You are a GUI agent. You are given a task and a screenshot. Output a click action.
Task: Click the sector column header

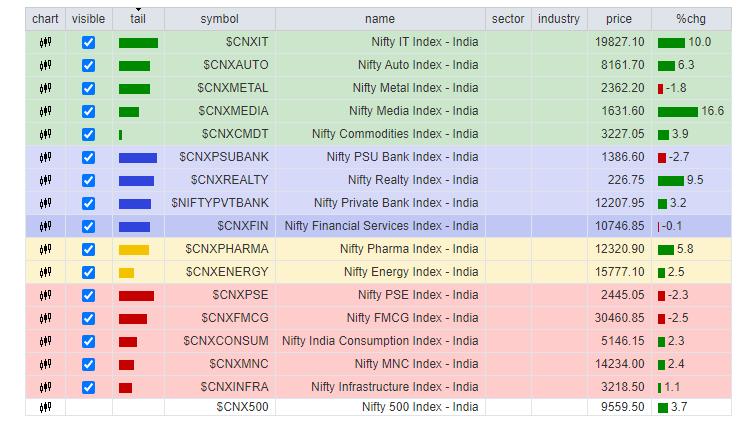click(508, 19)
